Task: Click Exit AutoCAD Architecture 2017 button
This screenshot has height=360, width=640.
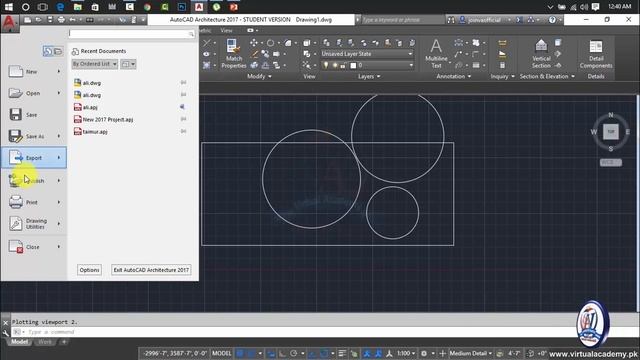Action: click(151, 270)
